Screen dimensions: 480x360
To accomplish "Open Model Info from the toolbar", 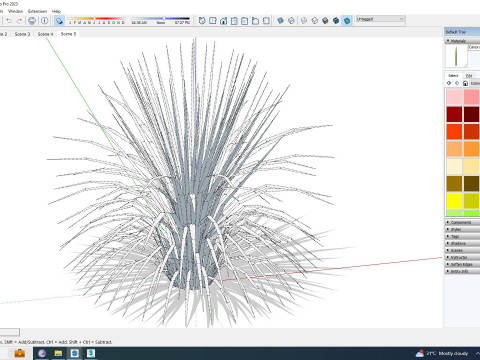I will 45,21.
